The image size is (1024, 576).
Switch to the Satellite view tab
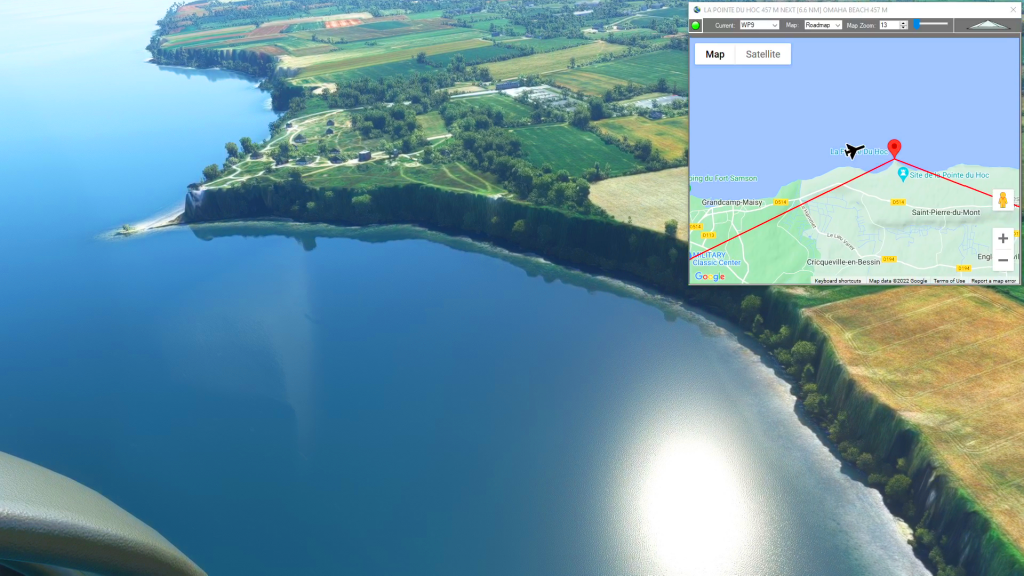[763, 54]
